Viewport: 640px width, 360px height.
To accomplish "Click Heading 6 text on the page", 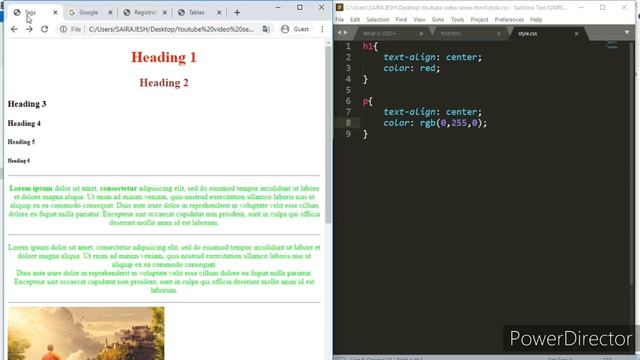I will click(x=19, y=161).
